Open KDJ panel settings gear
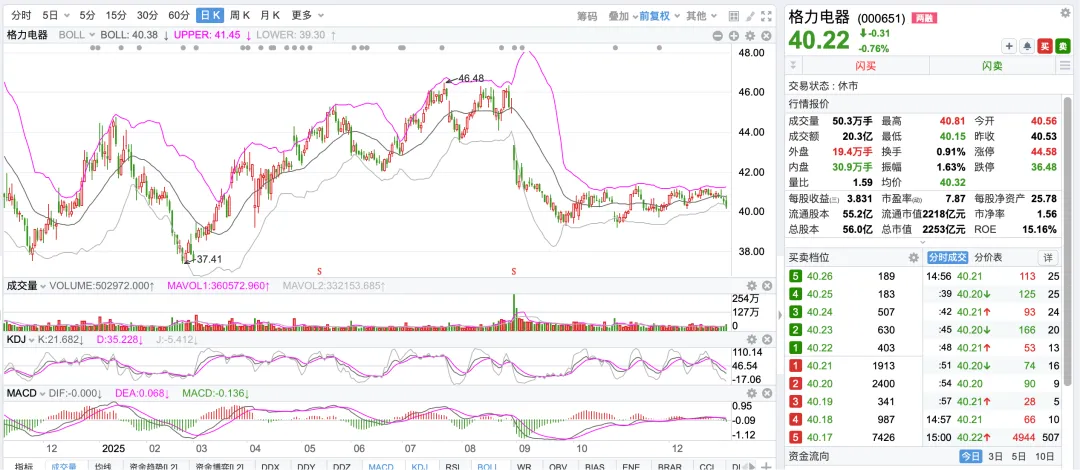 click(751, 339)
